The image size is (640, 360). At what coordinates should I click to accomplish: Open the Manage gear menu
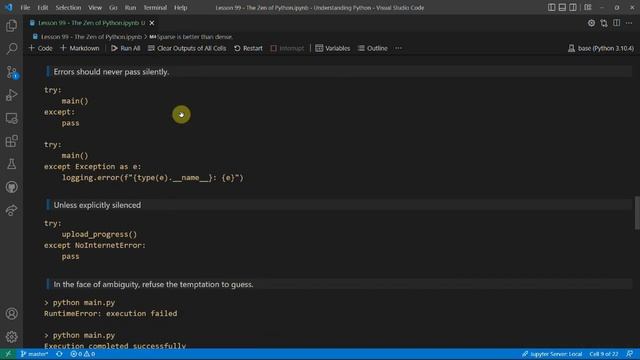click(11, 337)
